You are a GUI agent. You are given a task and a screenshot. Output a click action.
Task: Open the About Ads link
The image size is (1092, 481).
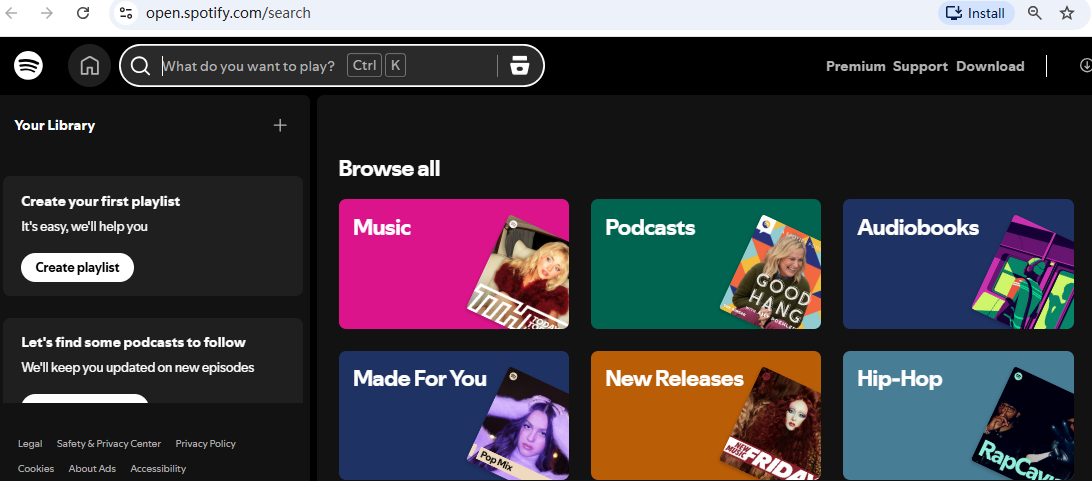tap(92, 468)
